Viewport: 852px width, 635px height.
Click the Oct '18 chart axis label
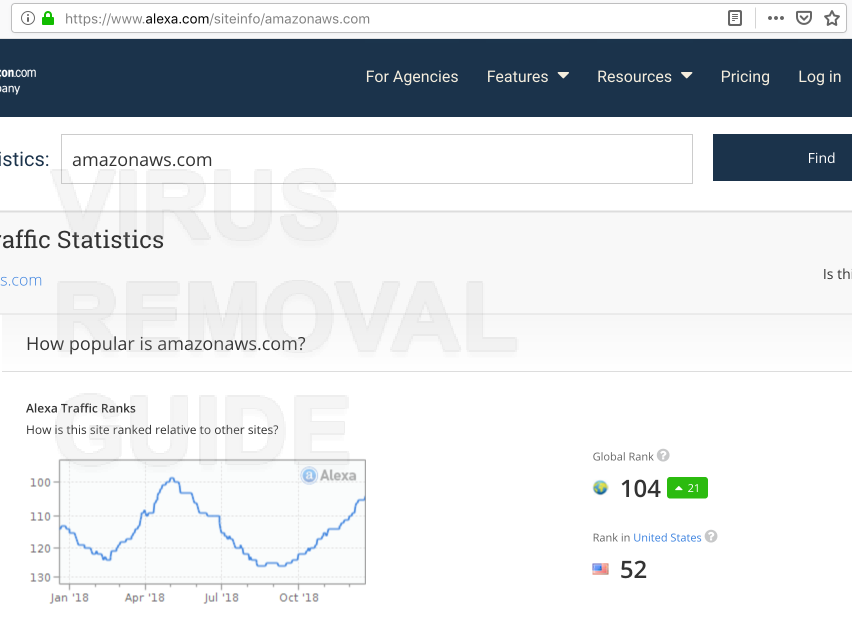click(x=299, y=598)
